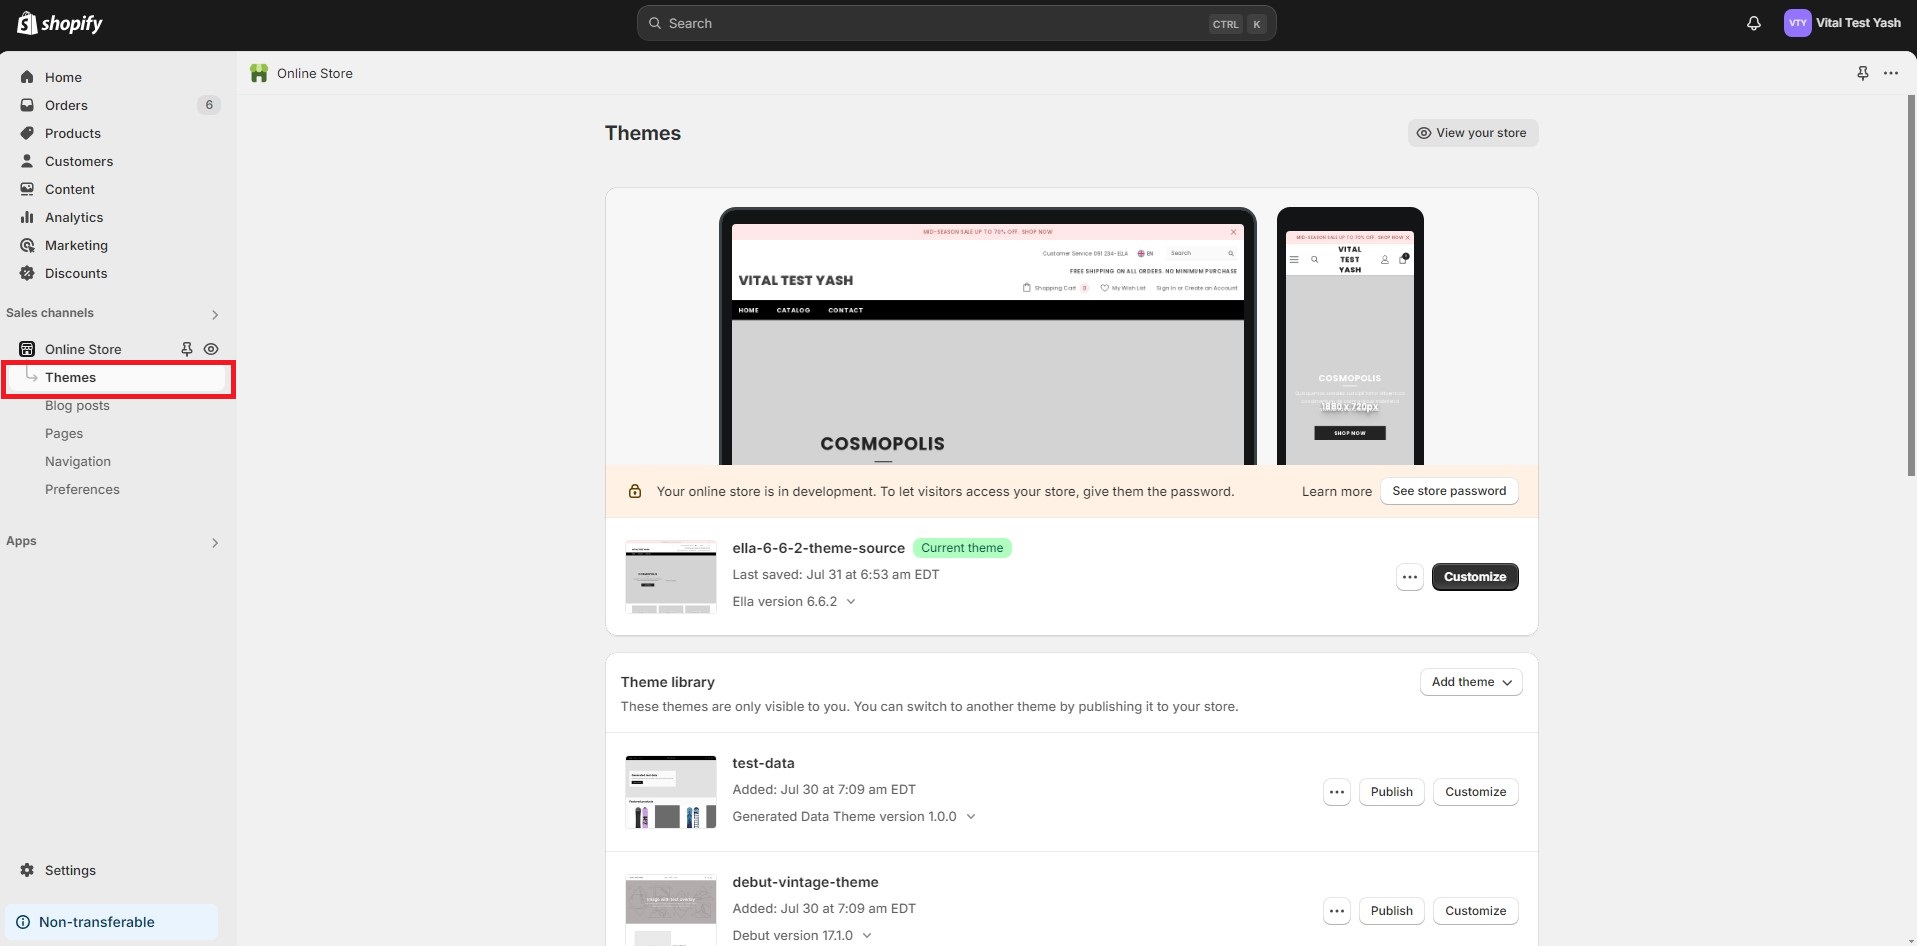Click the Content sidebar icon
Screen dimensions: 1917x946
coord(27,189)
